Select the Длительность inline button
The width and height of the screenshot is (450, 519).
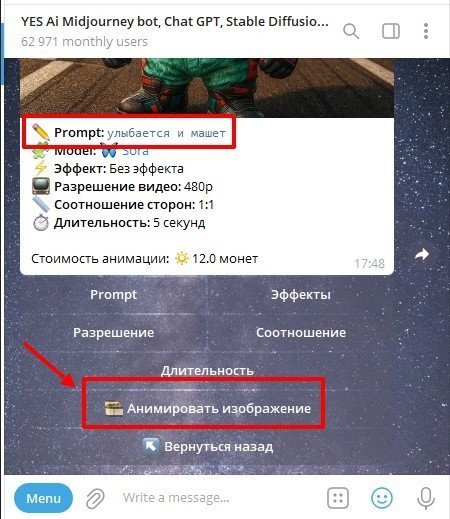[207, 370]
